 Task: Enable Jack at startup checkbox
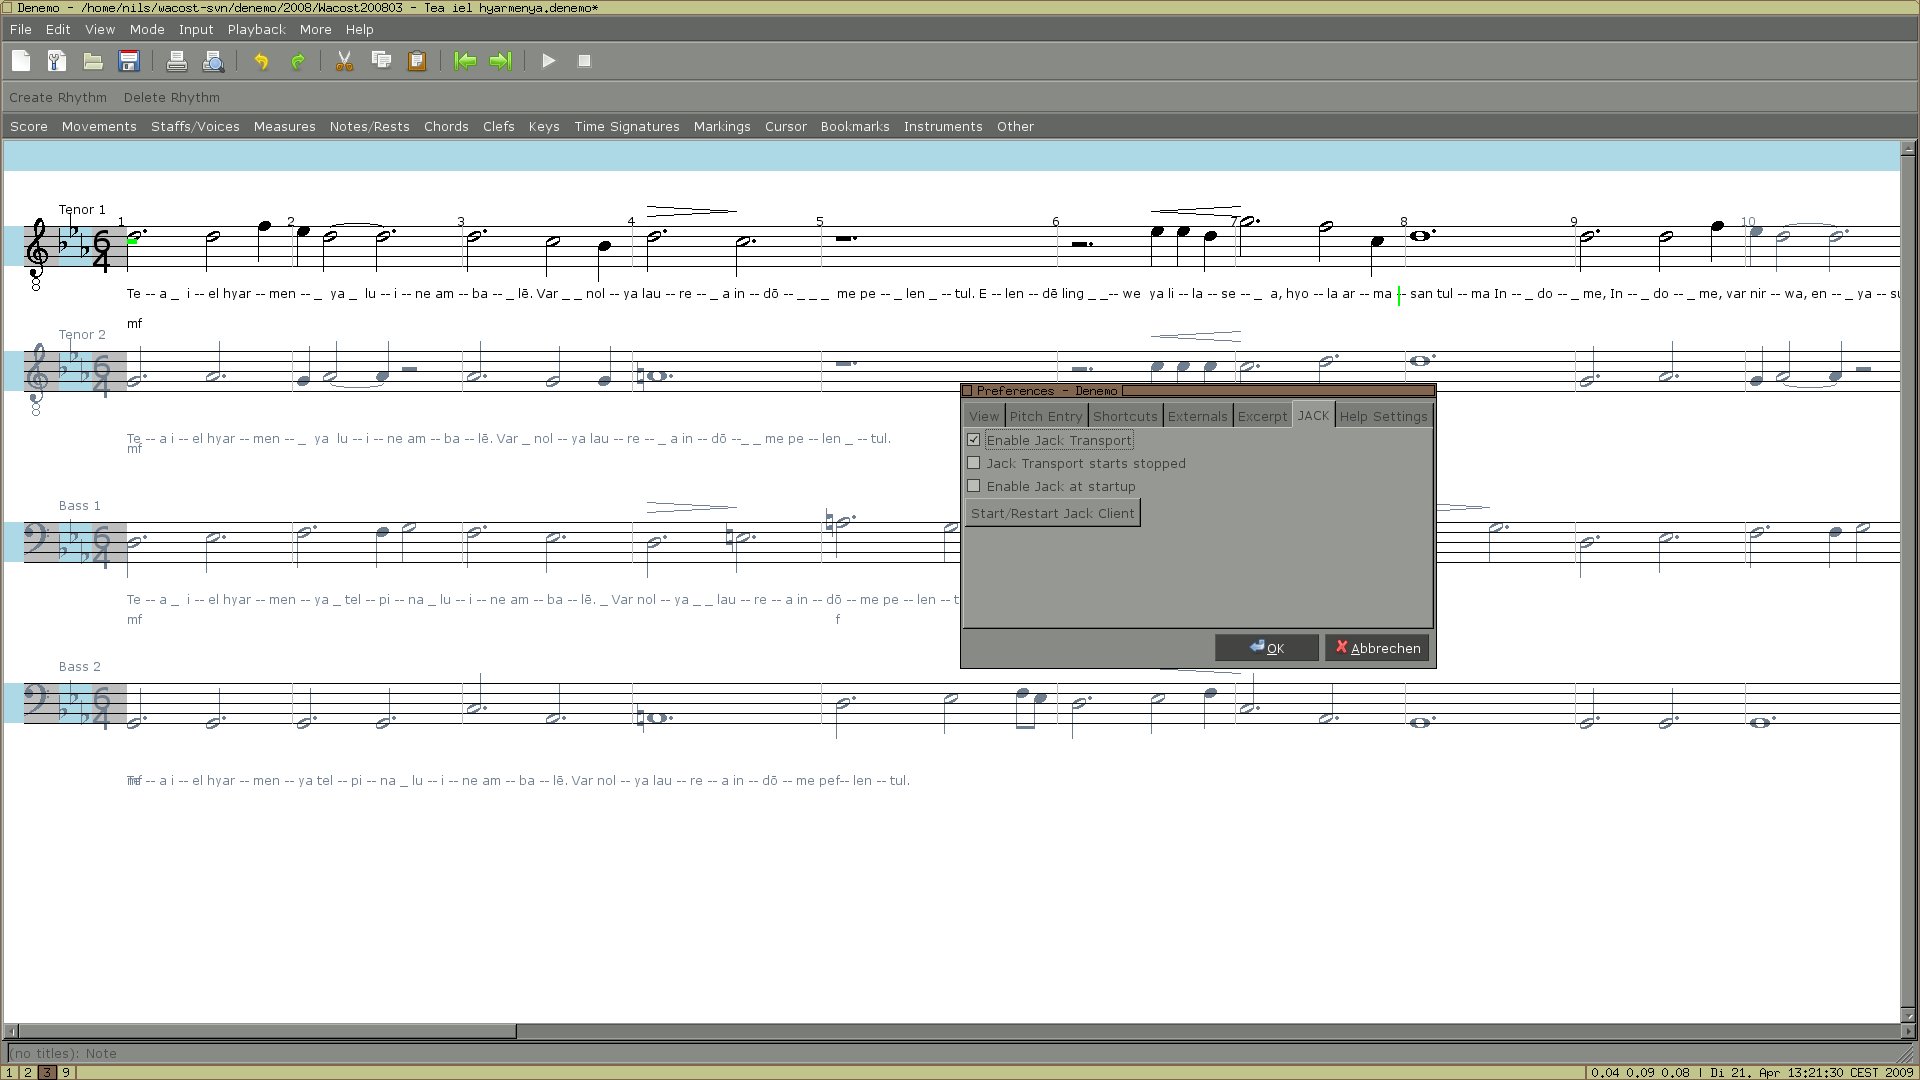click(974, 486)
